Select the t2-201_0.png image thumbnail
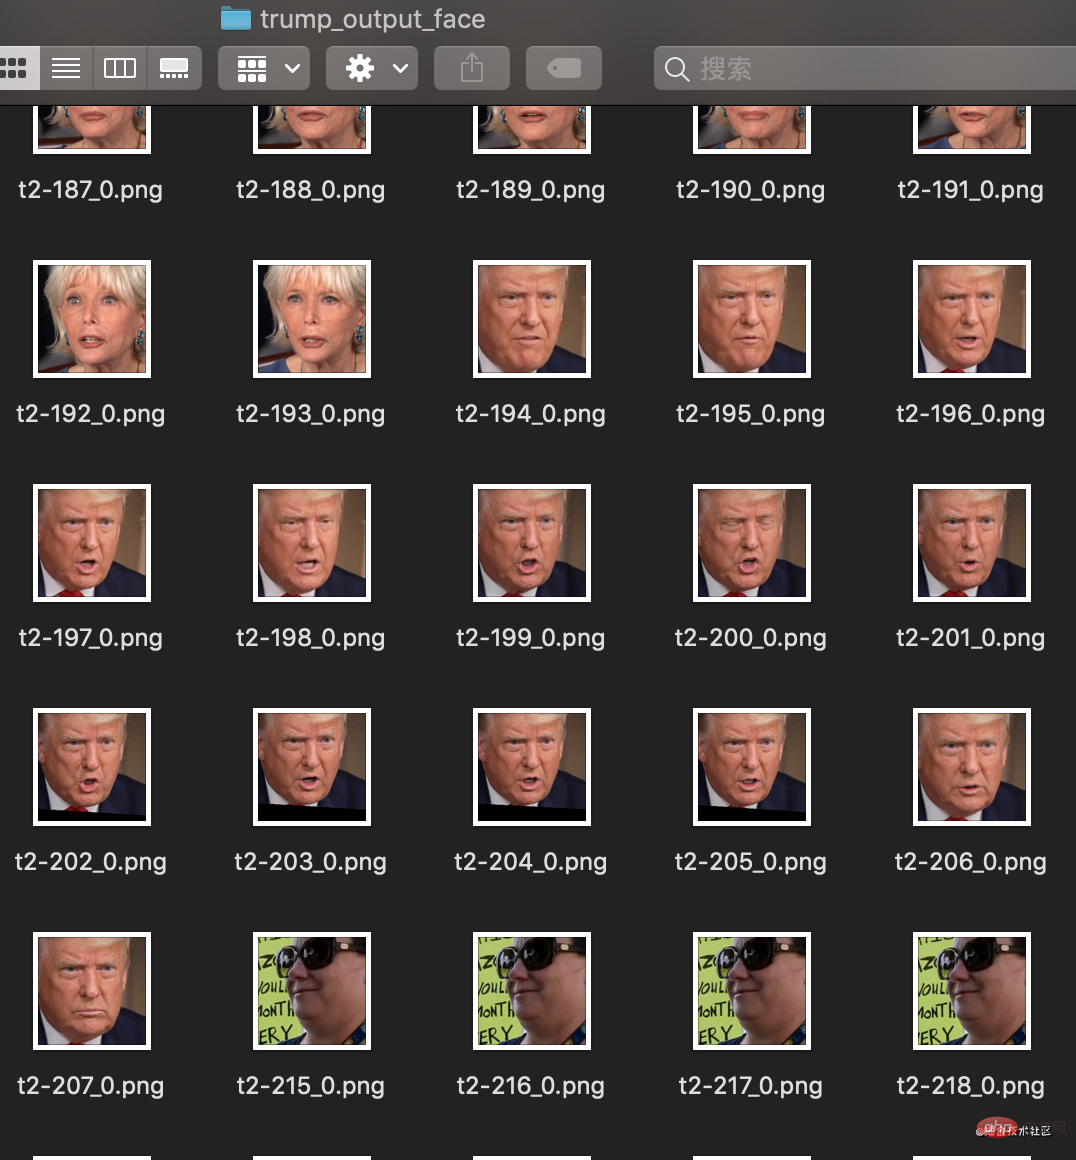Viewport: 1076px width, 1160px height. [x=972, y=543]
